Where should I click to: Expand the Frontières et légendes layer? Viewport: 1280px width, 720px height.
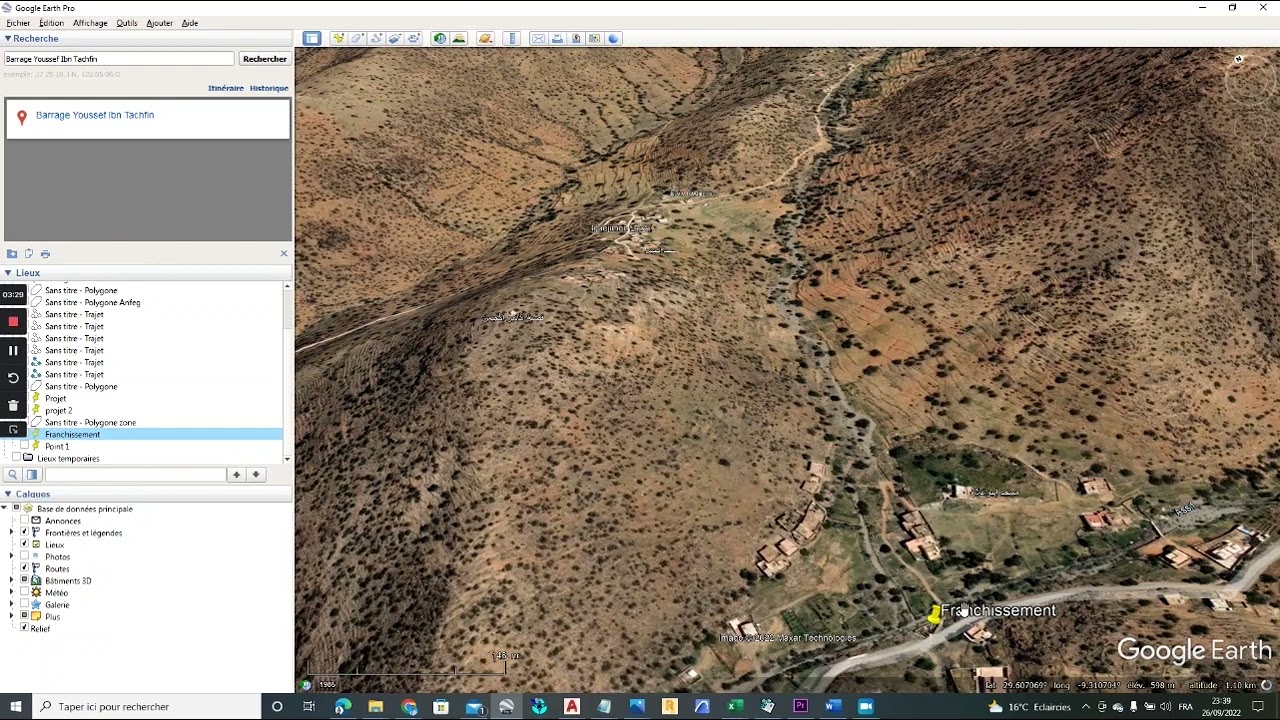[11, 532]
